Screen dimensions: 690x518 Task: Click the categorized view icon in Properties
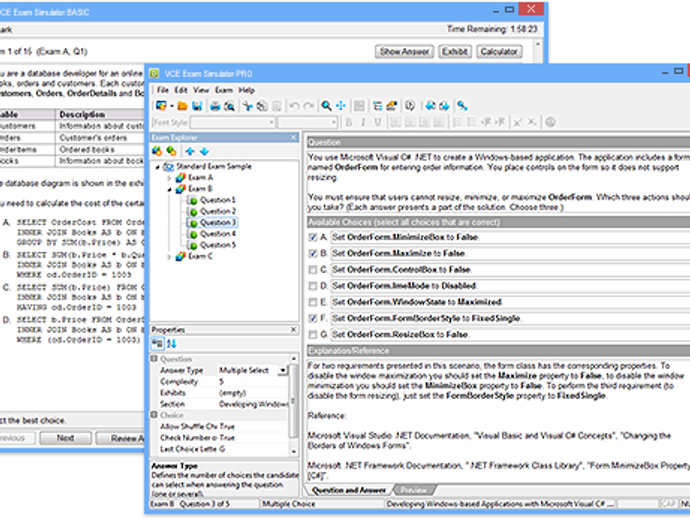coord(157,344)
